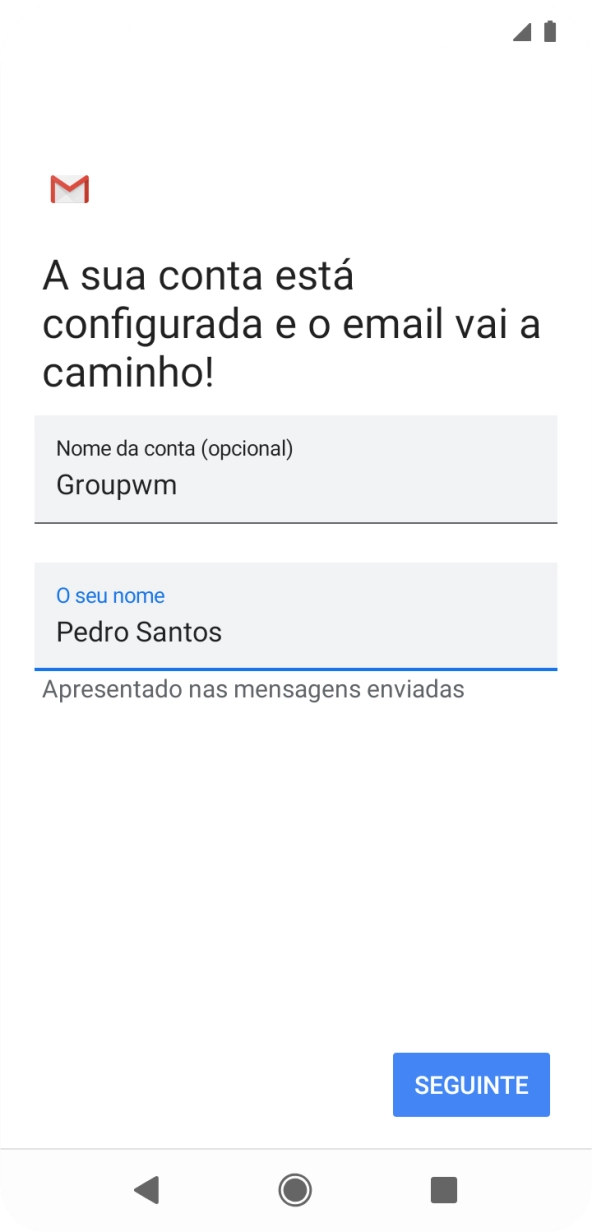
Task: Select the 'Nome da conta (opcional)' field
Action: click(x=296, y=470)
